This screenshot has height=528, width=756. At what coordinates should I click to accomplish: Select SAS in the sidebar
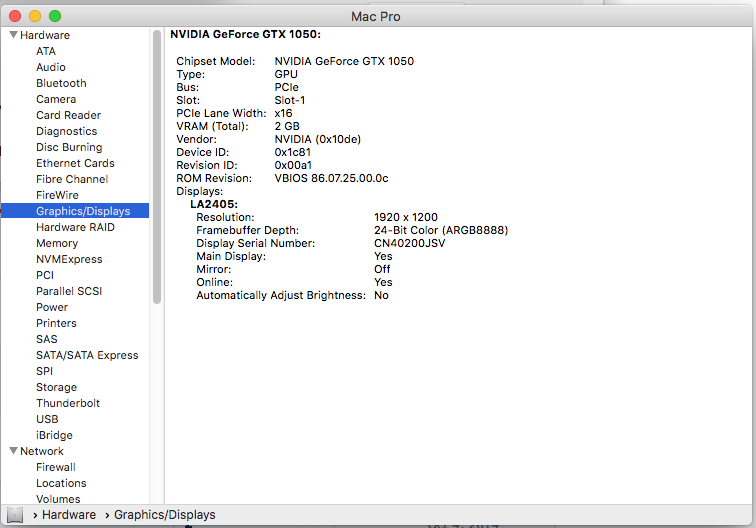pyautogui.click(x=47, y=339)
